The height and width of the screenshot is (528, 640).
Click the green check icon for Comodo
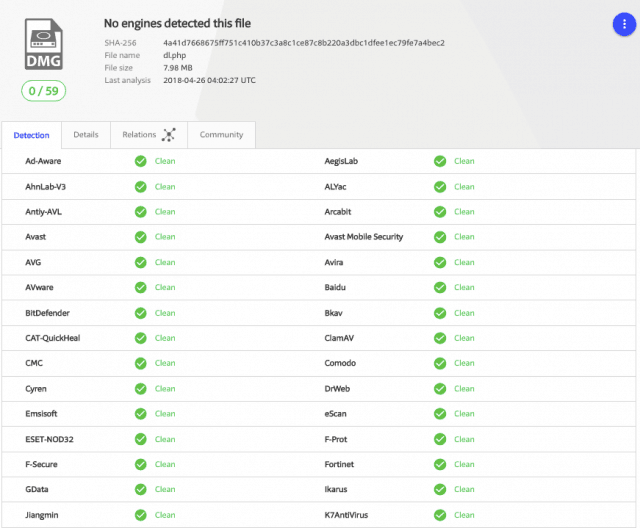click(440, 363)
